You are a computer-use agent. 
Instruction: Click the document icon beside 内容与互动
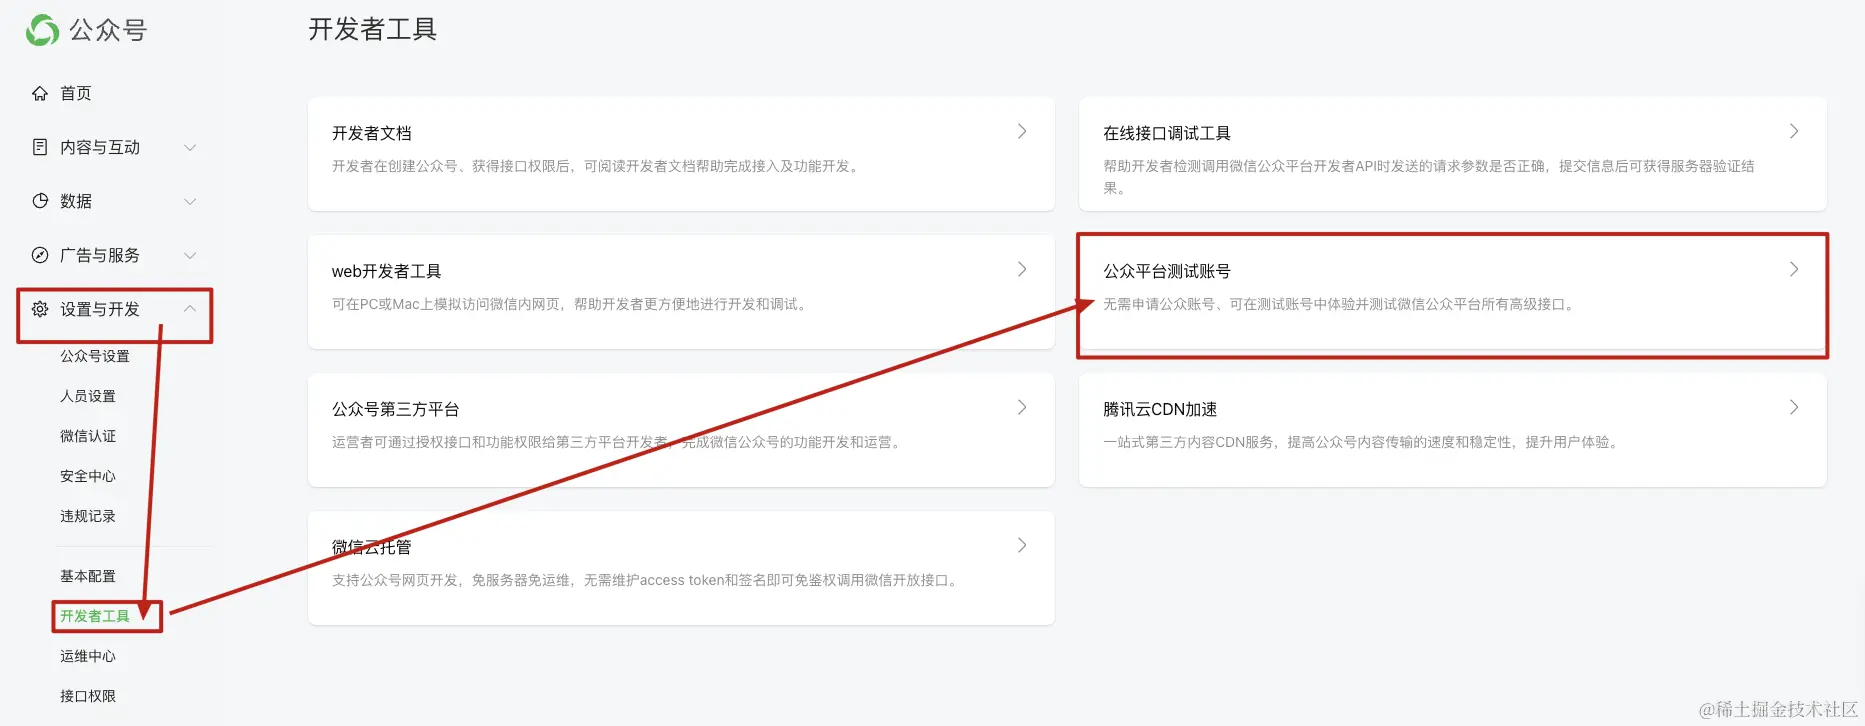point(40,147)
